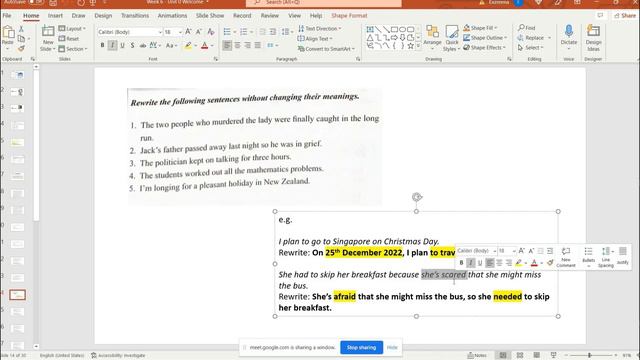Switch to the Shape Format tab
The width and height of the screenshot is (640, 360).
point(349,16)
